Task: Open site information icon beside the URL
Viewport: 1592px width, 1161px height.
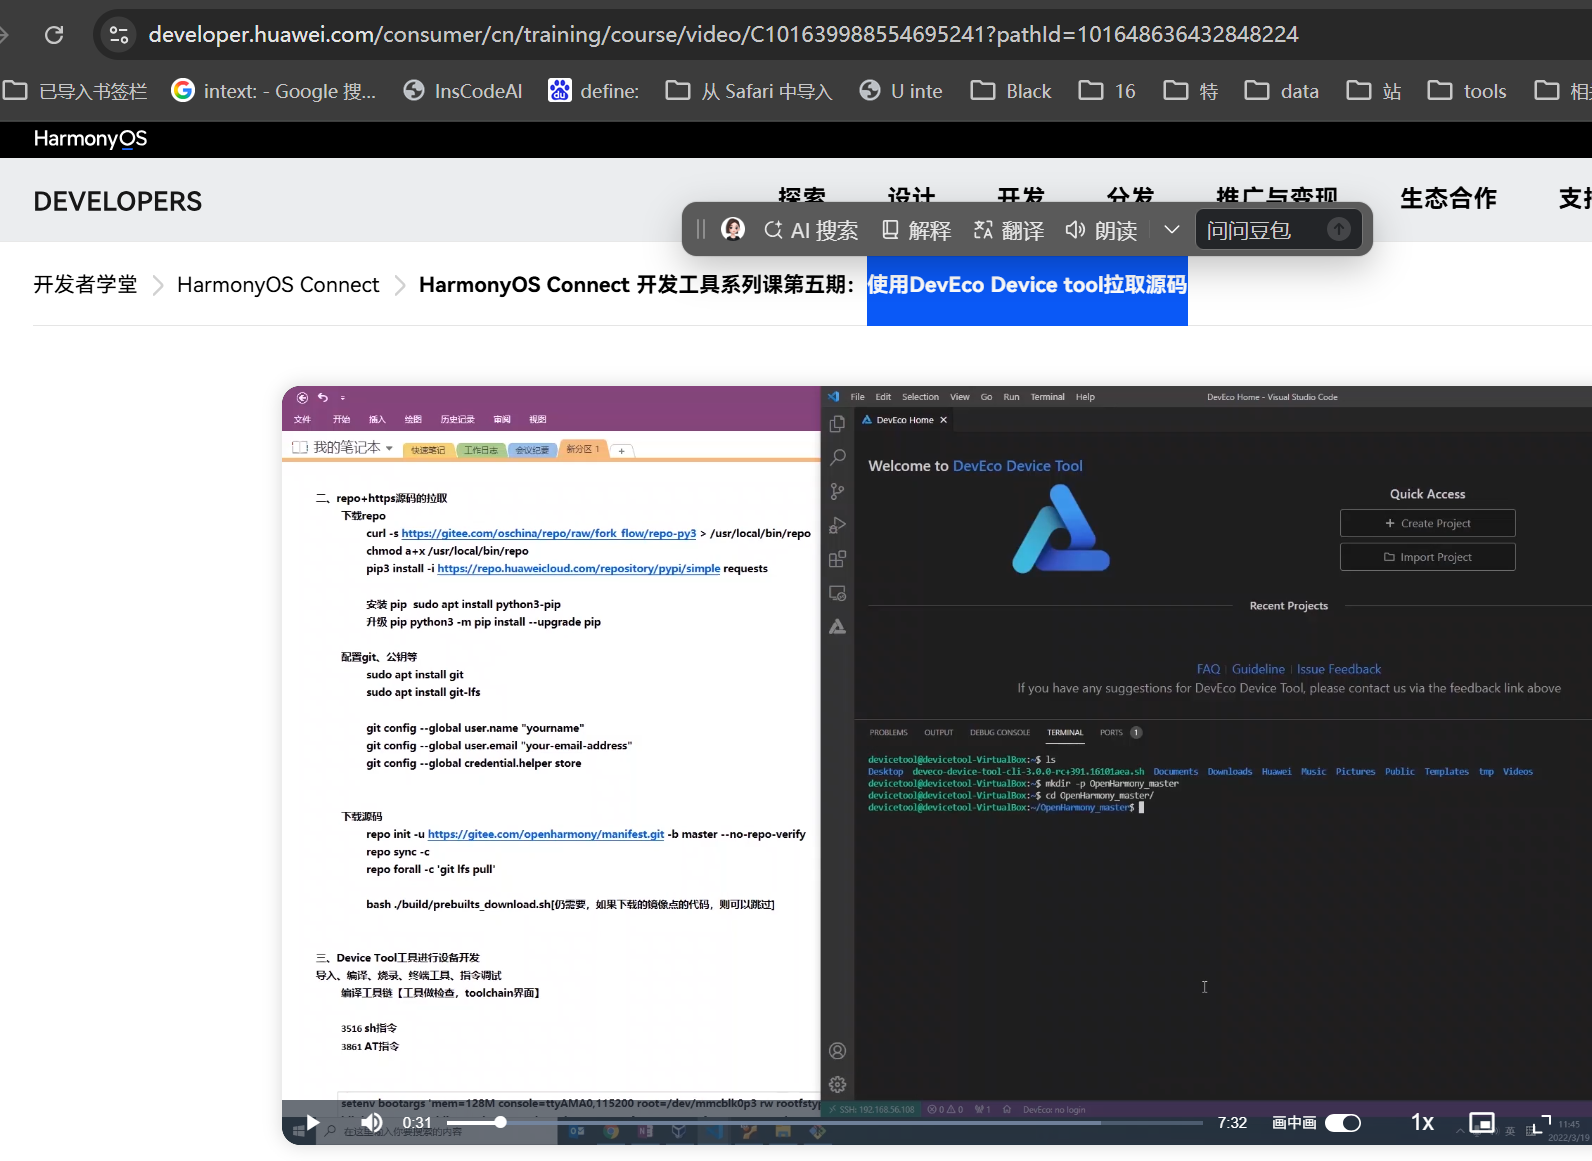Action: [119, 34]
